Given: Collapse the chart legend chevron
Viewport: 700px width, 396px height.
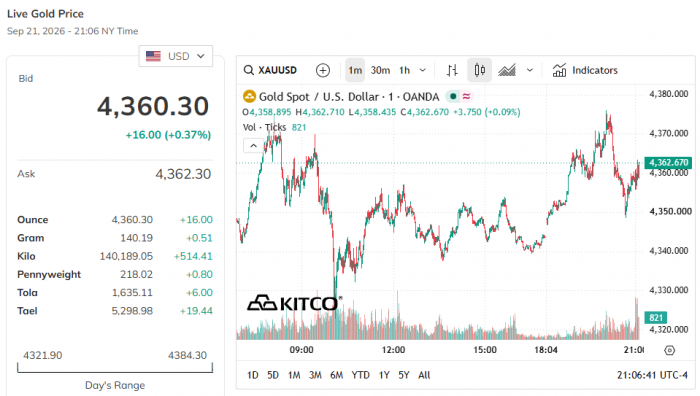Looking at the screenshot, I should pyautogui.click(x=253, y=146).
